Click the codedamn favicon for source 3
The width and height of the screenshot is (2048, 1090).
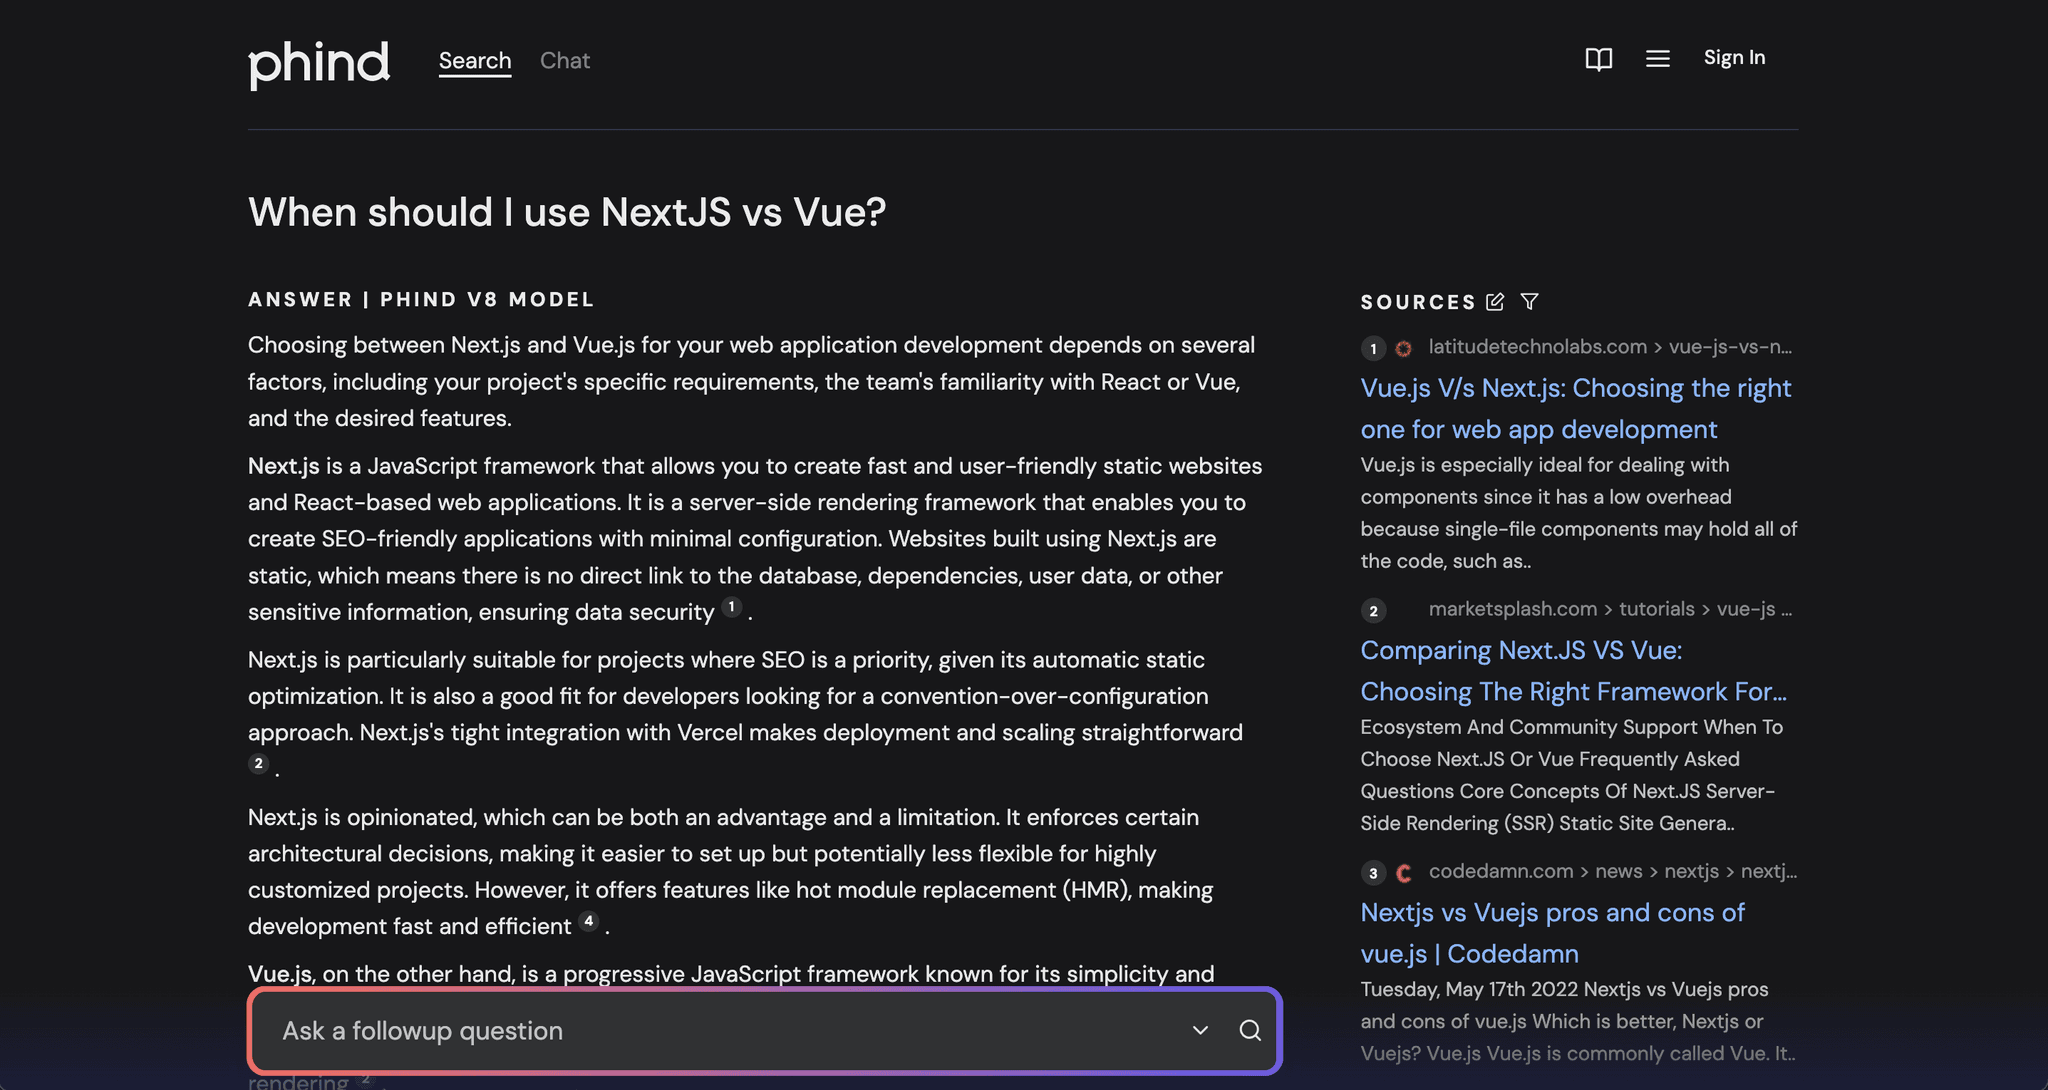click(x=1403, y=873)
